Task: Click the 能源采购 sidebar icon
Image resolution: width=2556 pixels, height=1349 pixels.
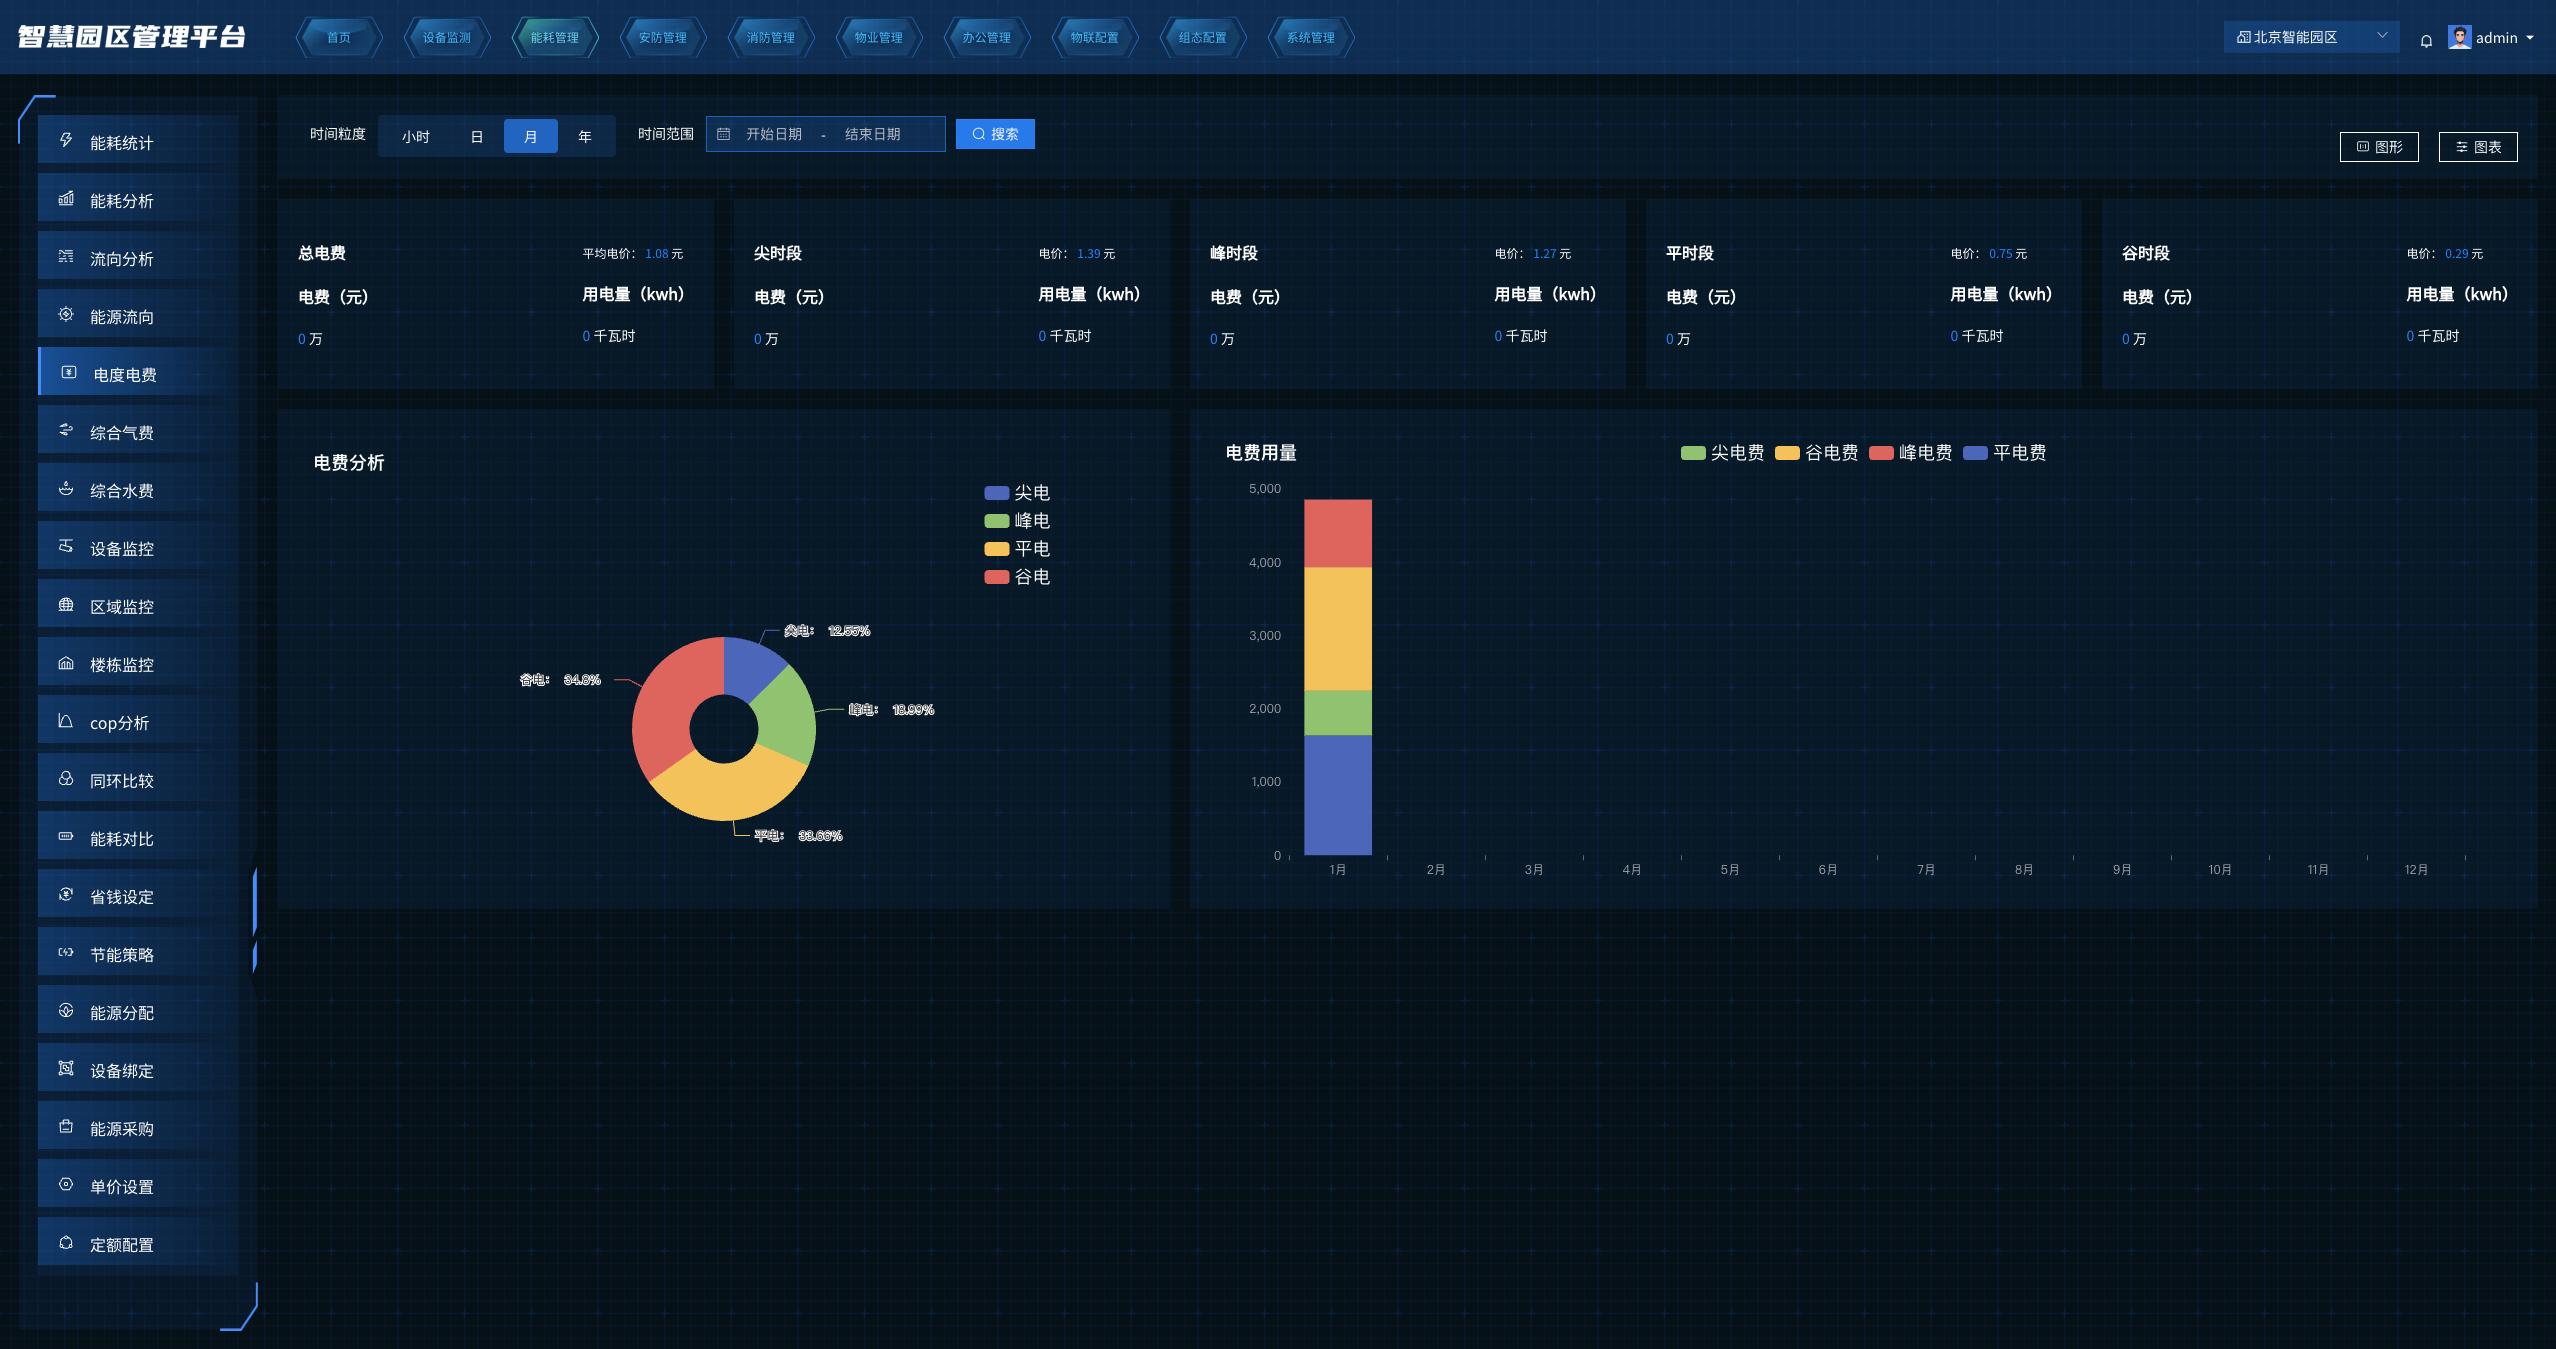Action: [66, 1127]
